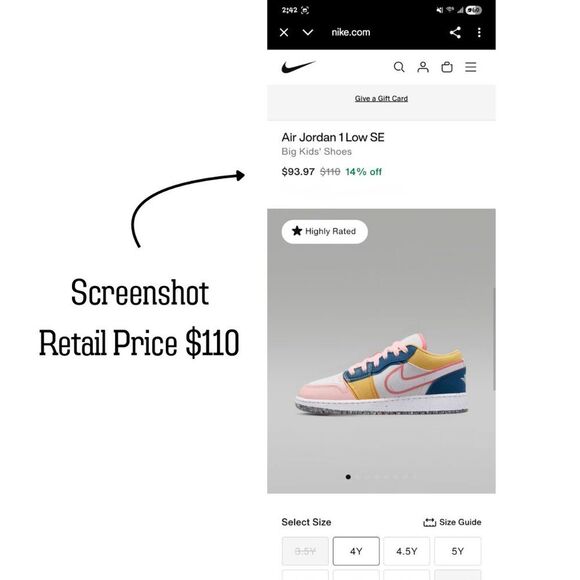Click the Air Jordan 1 Low SE title
The width and height of the screenshot is (580, 580).
[x=333, y=137]
